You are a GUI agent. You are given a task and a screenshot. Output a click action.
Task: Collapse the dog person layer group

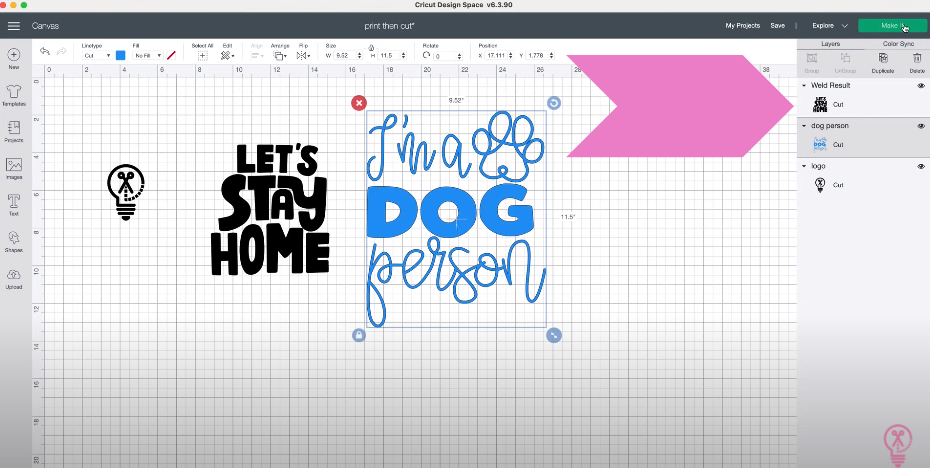tap(804, 126)
